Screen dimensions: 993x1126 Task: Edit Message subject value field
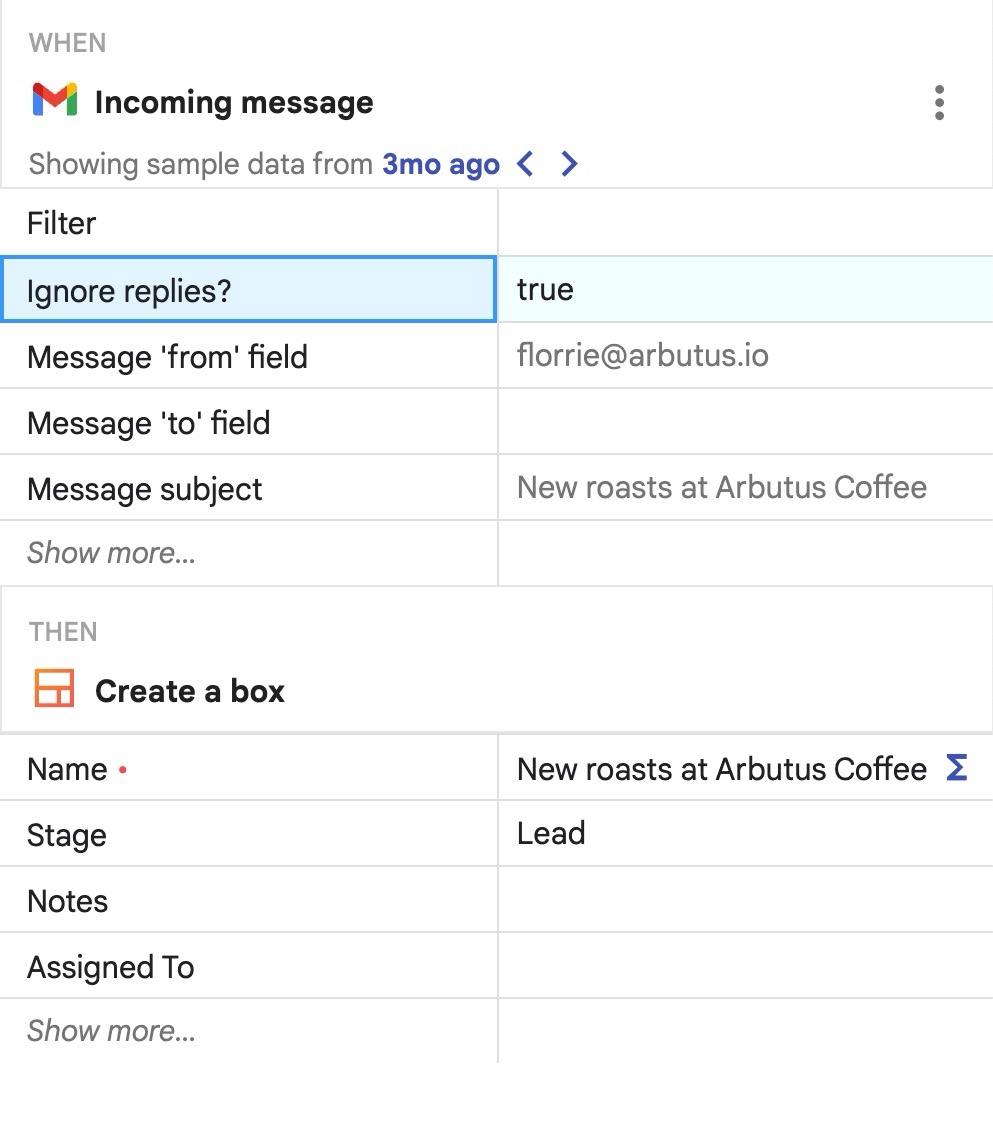coord(745,488)
